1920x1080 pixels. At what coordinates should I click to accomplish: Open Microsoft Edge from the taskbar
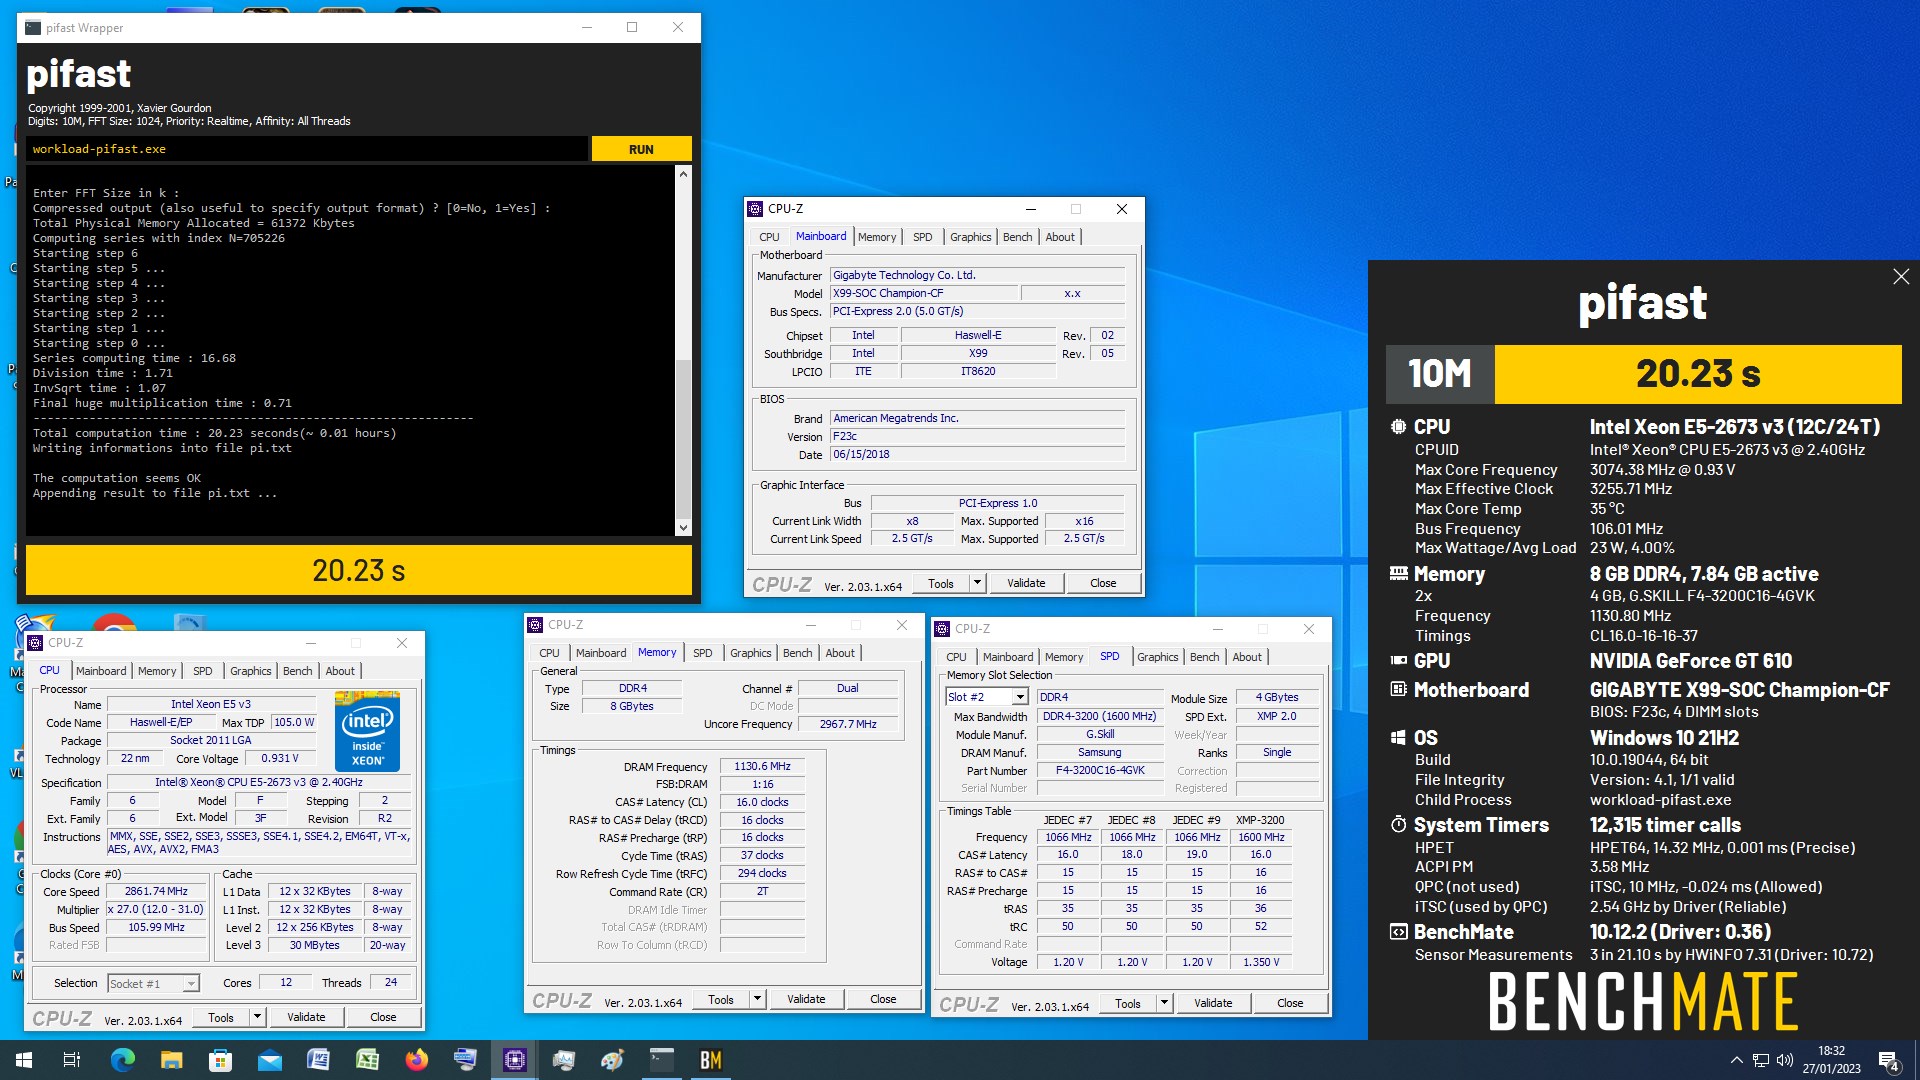122,1060
